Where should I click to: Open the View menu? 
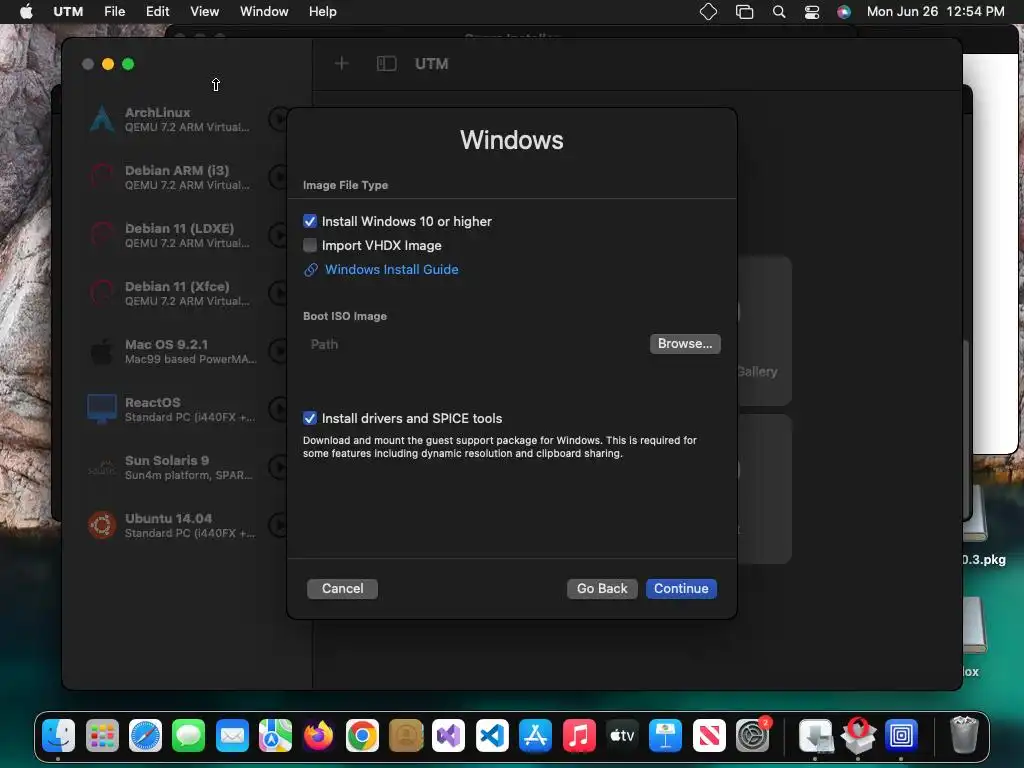(204, 12)
